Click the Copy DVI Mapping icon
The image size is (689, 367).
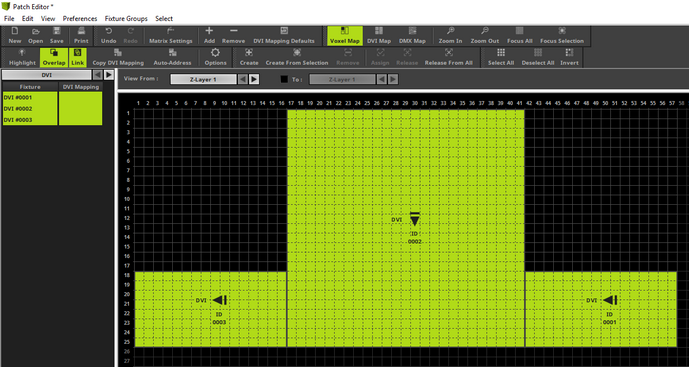click(x=118, y=58)
